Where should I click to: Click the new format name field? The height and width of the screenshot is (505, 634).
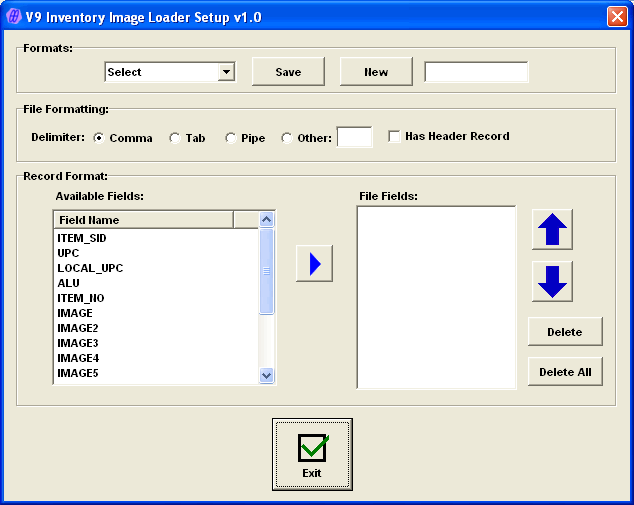(x=476, y=72)
